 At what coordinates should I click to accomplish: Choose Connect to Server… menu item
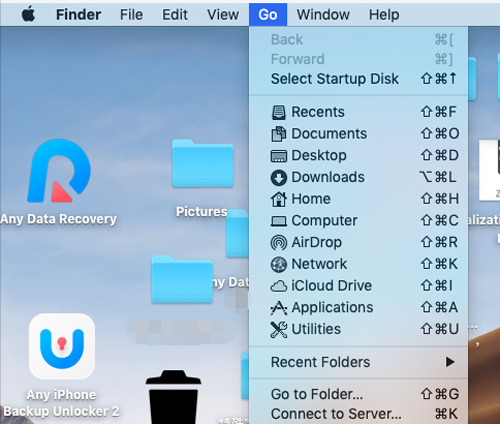click(x=358, y=414)
